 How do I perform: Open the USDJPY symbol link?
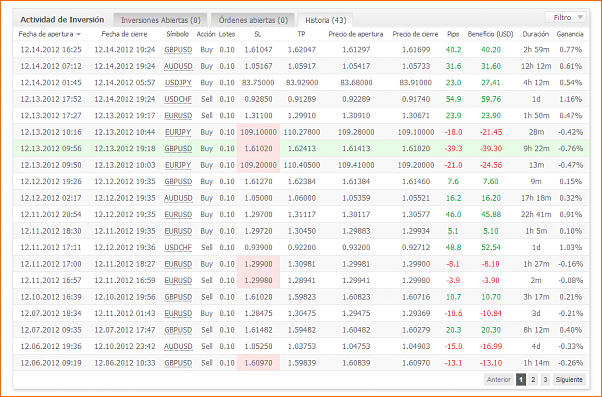[x=178, y=83]
